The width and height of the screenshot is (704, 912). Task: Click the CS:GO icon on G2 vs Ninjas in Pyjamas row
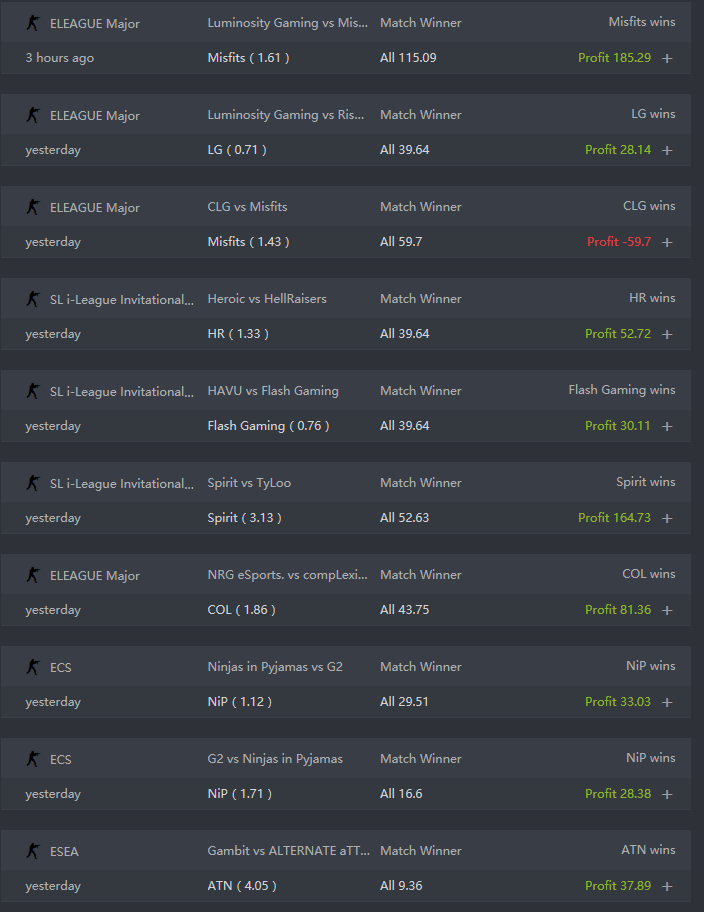click(33, 758)
